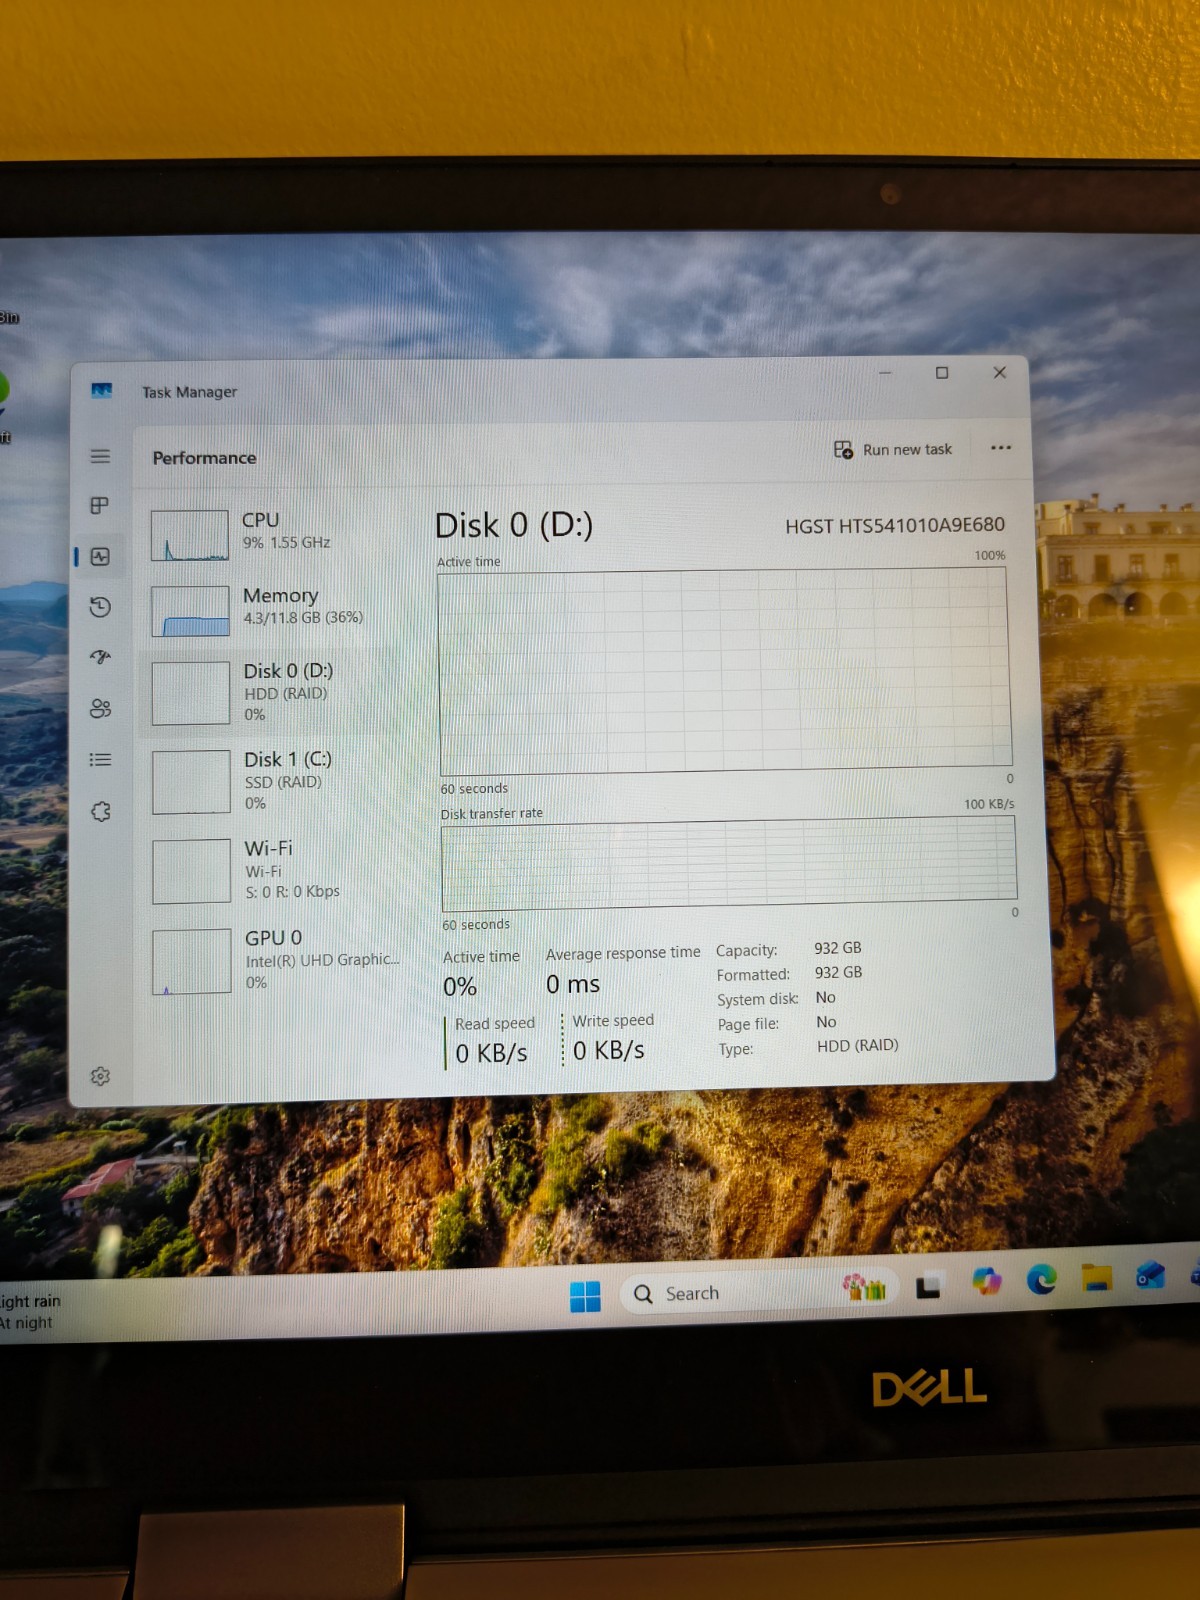Screen dimensions: 1200x1600
Task: Launch Copilot from the taskbar
Action: tap(986, 1281)
